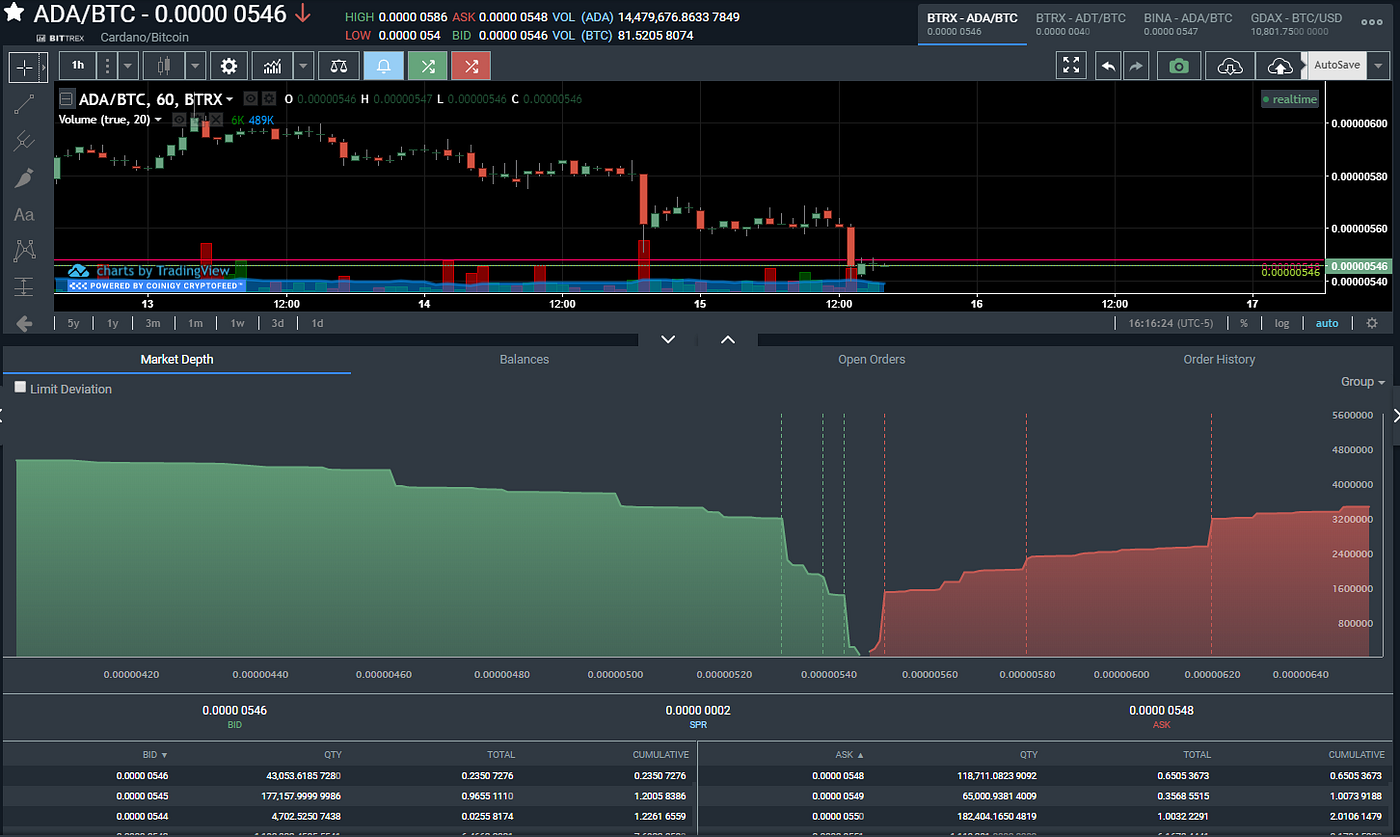Favorite ADA/BTC with the star icon
Viewport: 1400px width, 837px height.
click(x=15, y=14)
